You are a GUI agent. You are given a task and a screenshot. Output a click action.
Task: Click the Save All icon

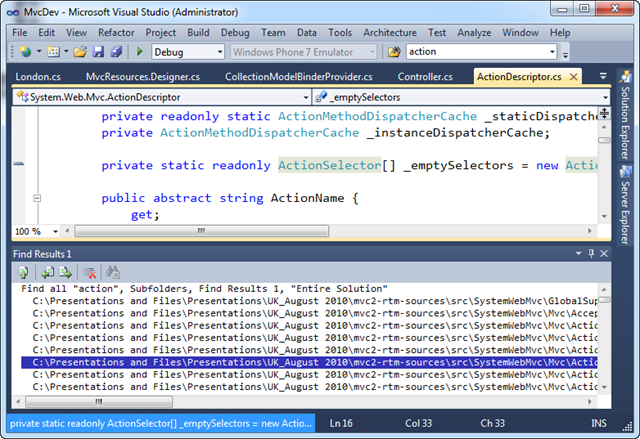116,52
